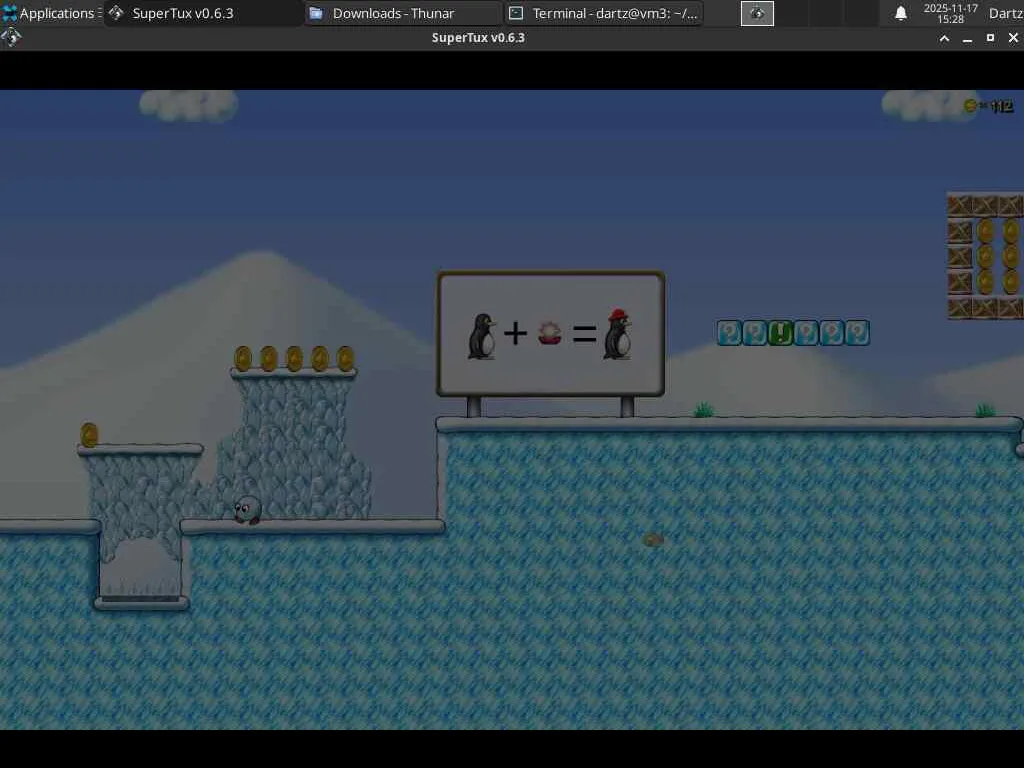The image size is (1024, 768).
Task: Click the fire flower icon on the sign
Action: (549, 333)
